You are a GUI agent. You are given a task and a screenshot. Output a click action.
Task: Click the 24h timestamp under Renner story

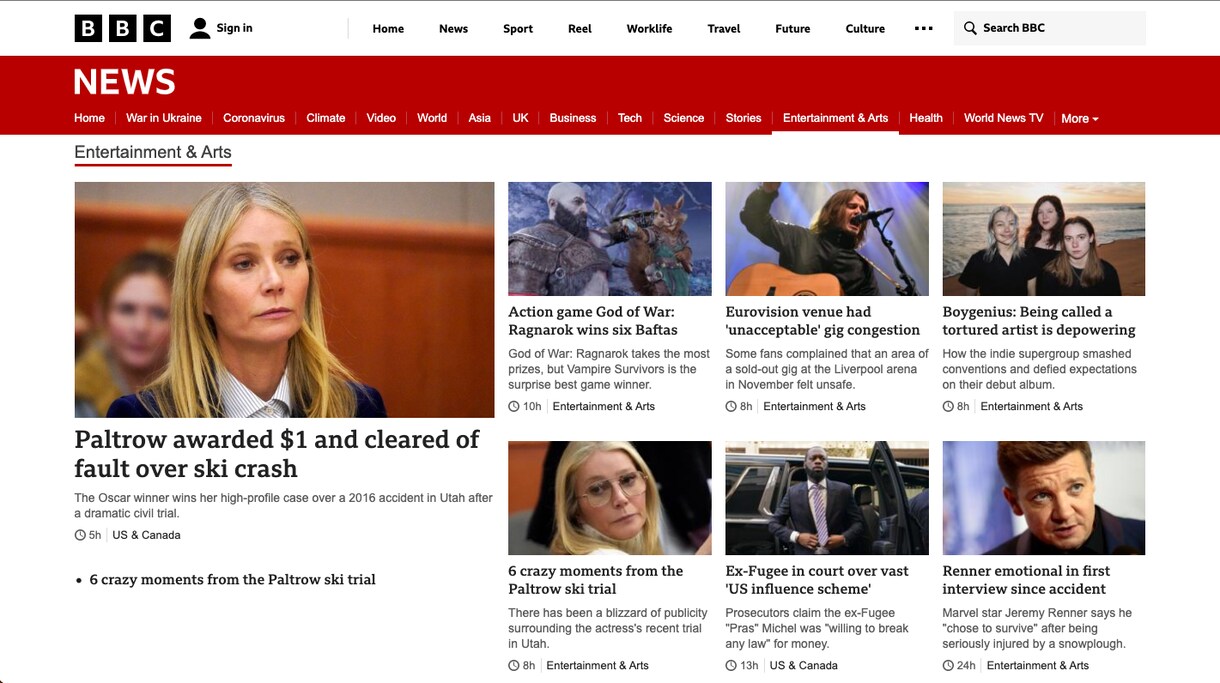coord(959,665)
